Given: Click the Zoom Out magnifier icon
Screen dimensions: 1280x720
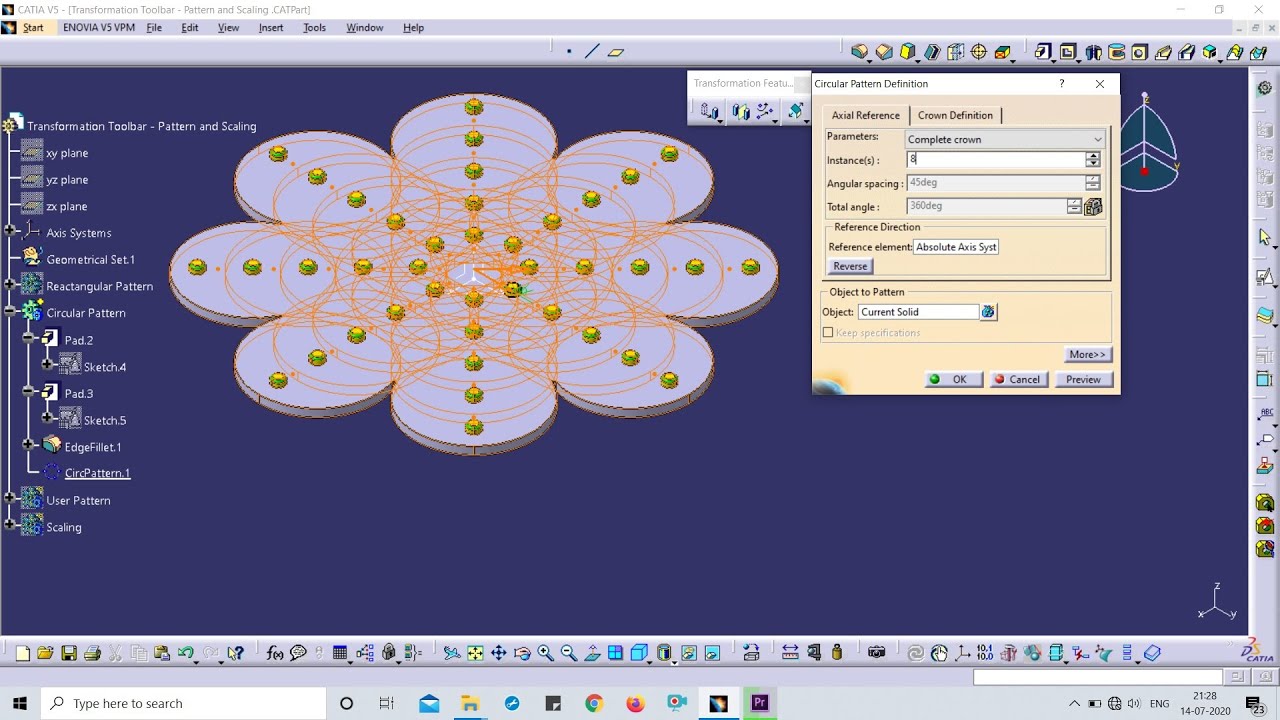Looking at the screenshot, I should 568,653.
